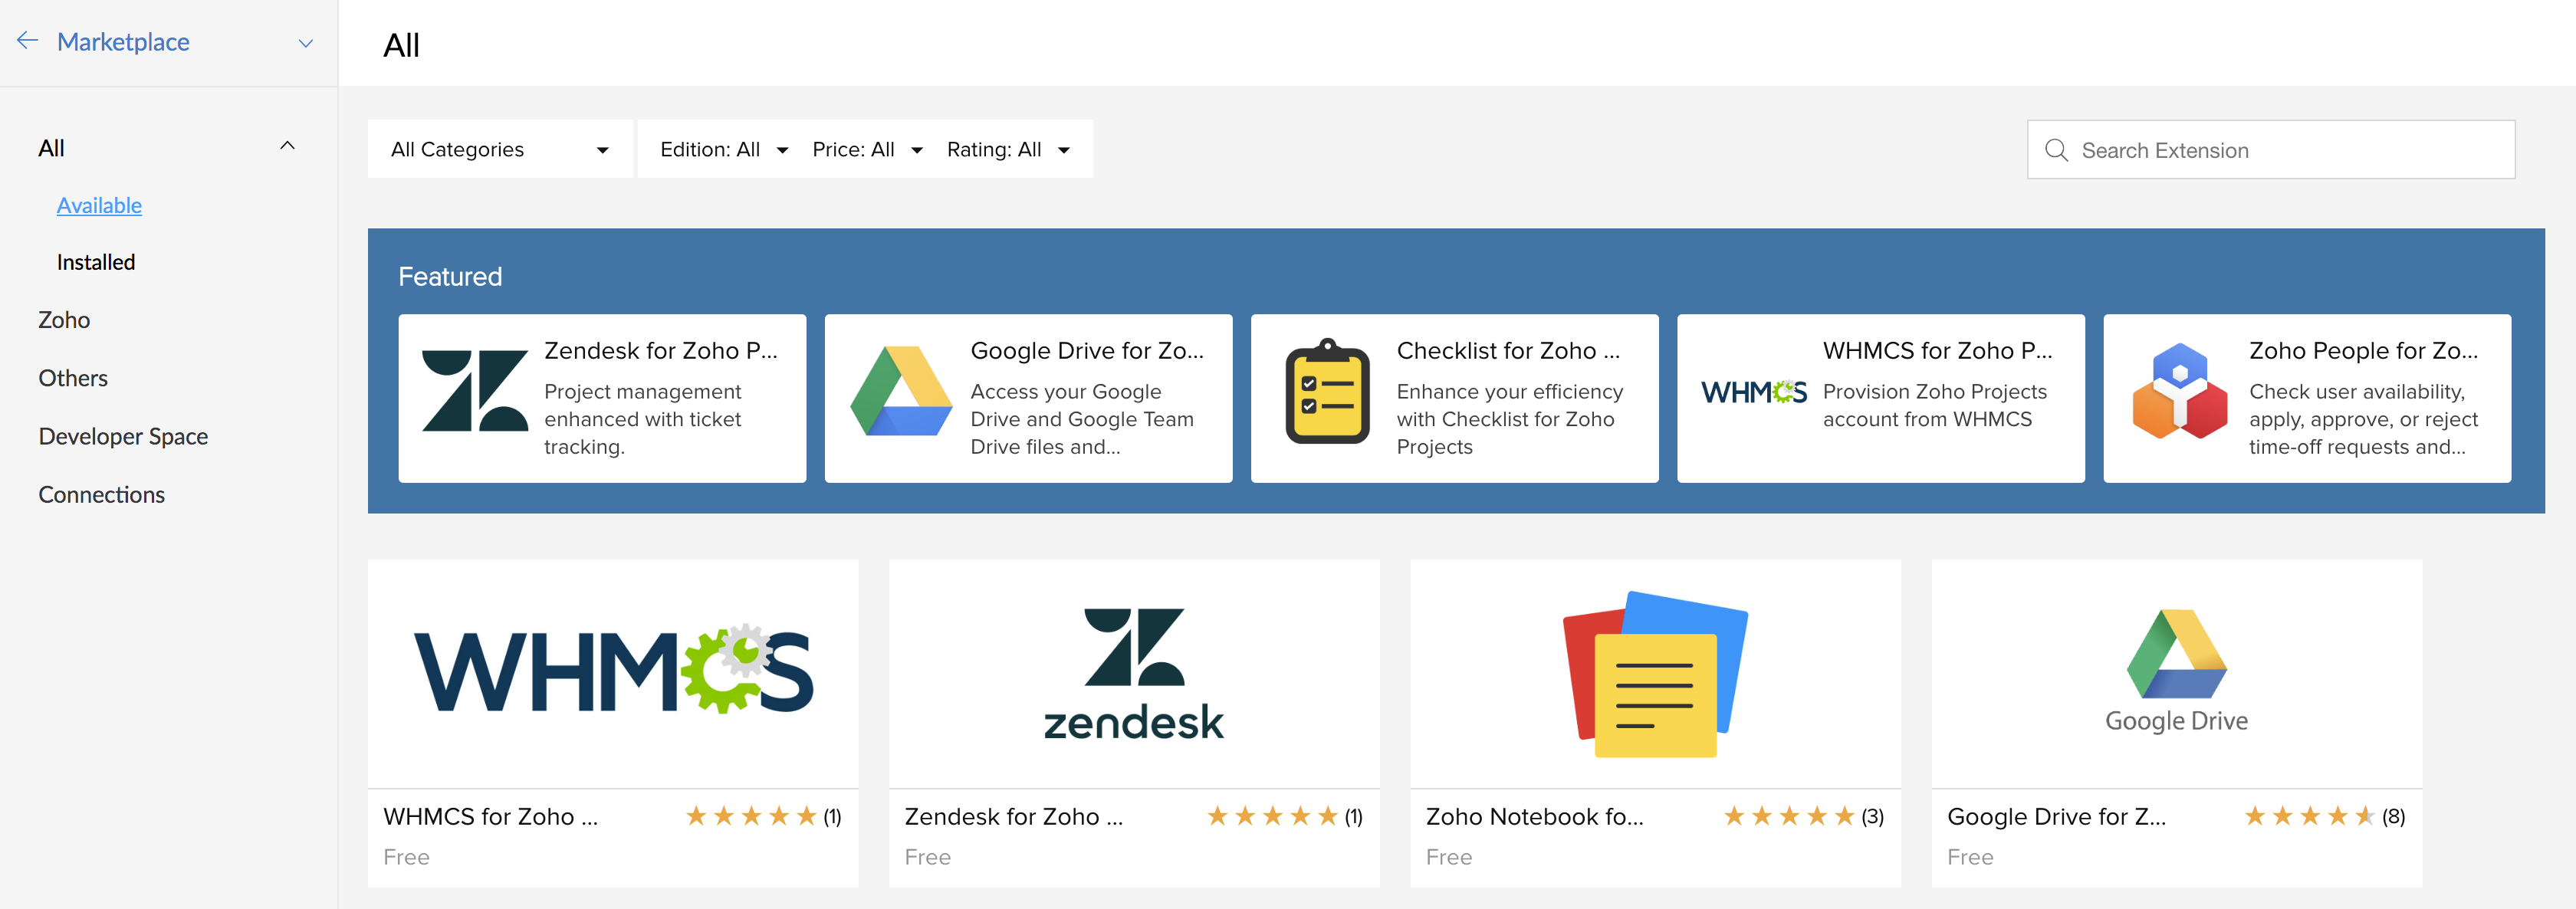Open featured Zoho People for Zo... title
The width and height of the screenshot is (2576, 909).
[x=2363, y=351]
